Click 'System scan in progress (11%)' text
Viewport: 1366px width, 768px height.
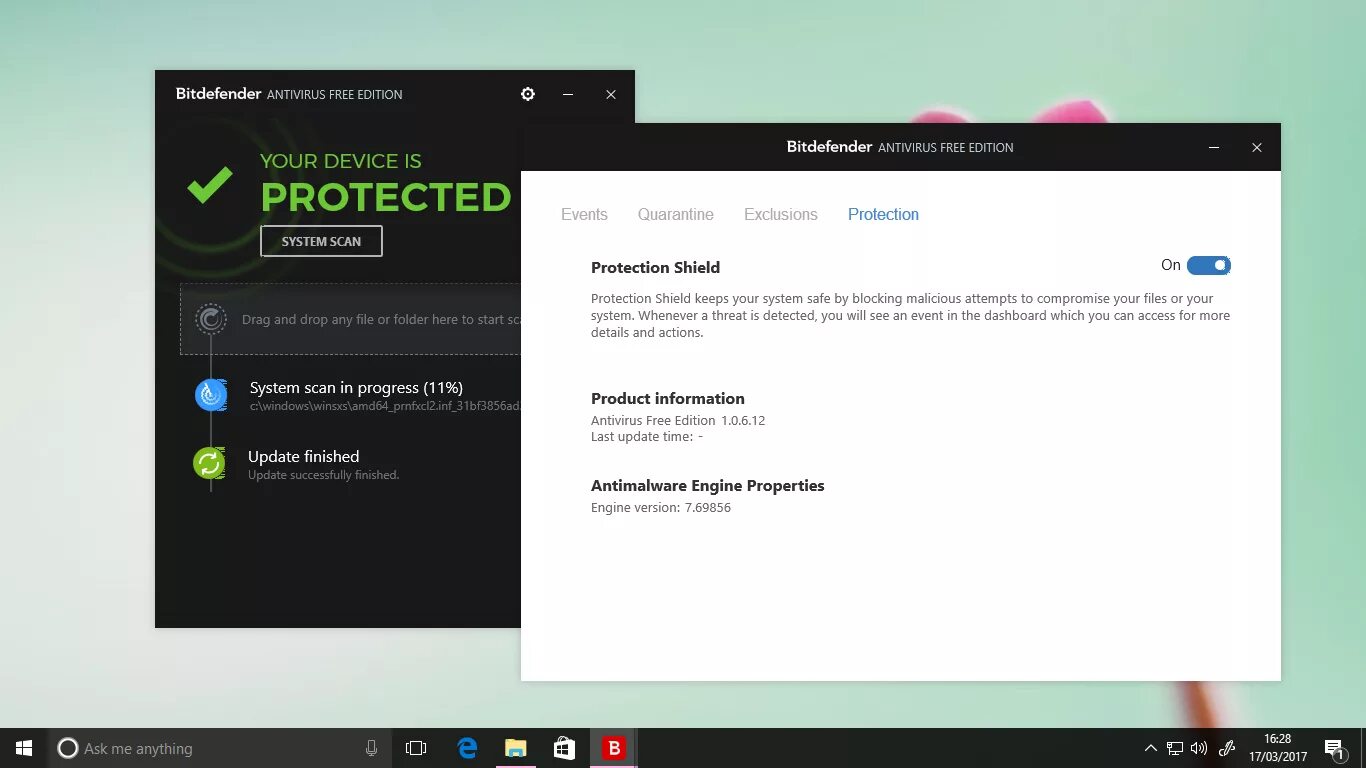356,388
